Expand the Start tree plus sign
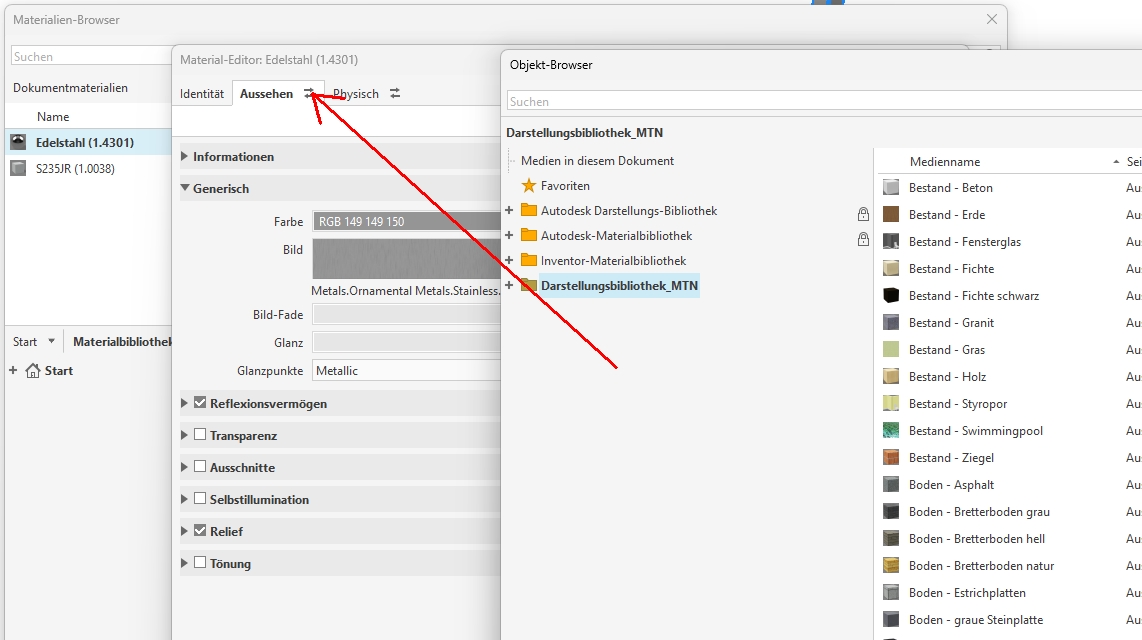Image resolution: width=1142 pixels, height=640 pixels. (13, 371)
